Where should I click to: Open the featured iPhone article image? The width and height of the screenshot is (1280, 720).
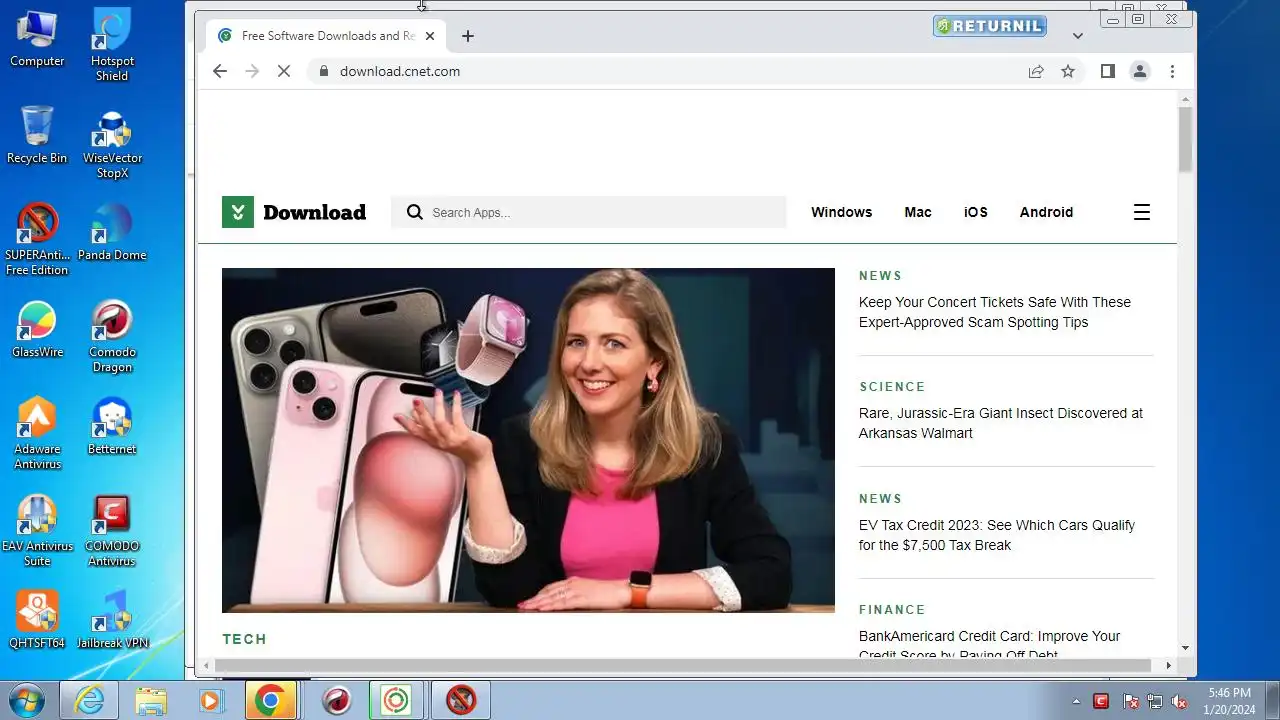pyautogui.click(x=528, y=440)
